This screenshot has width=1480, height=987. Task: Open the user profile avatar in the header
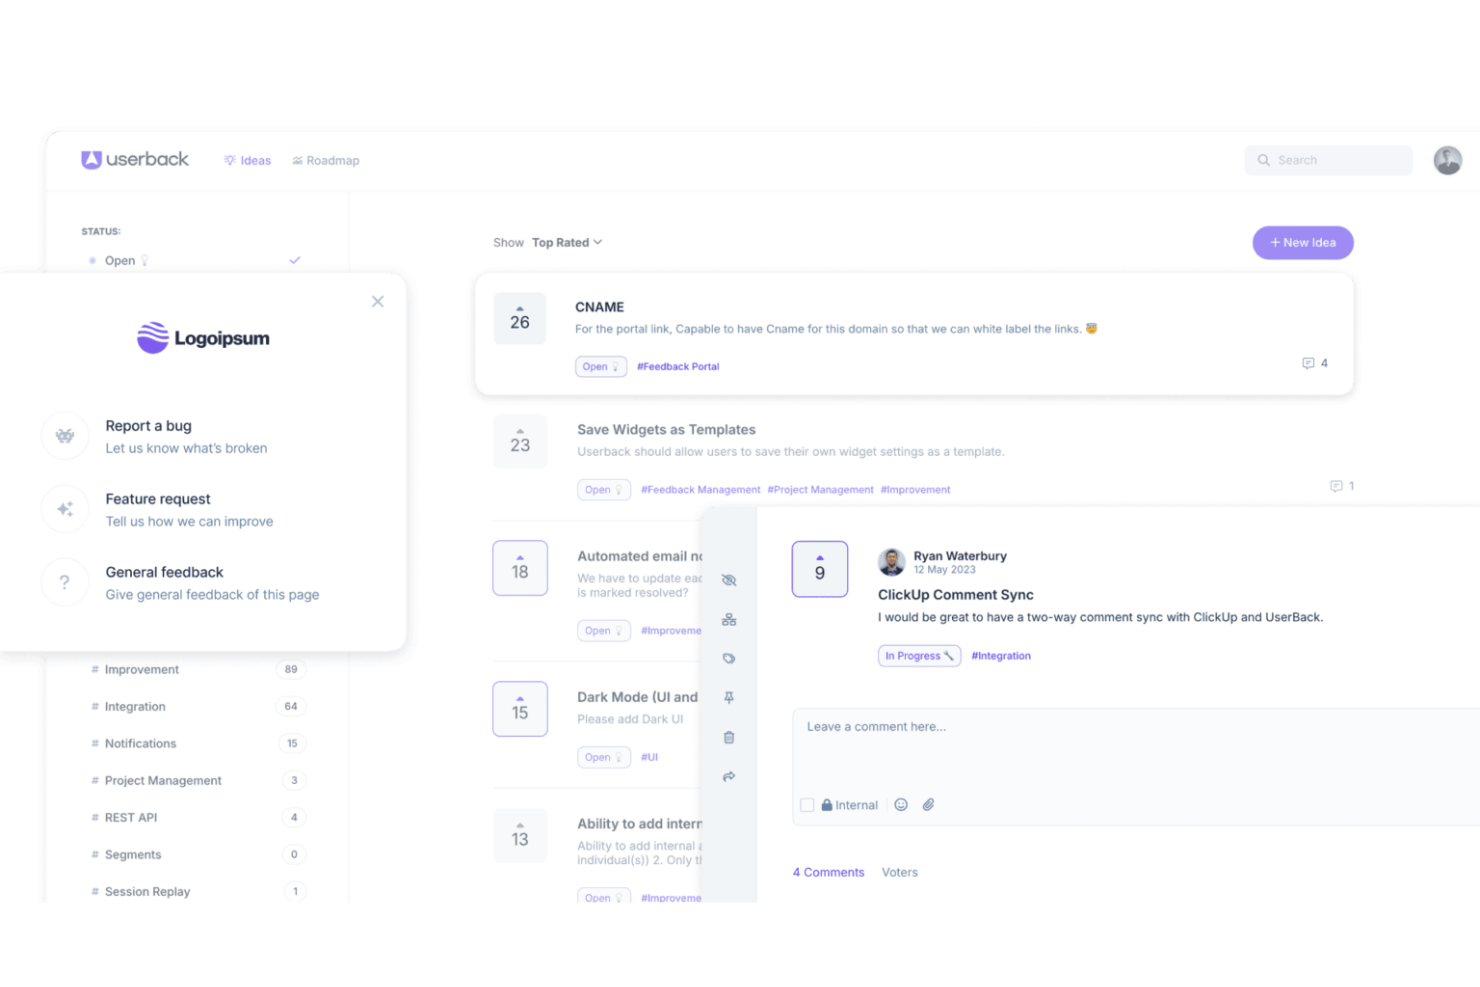coord(1447,160)
